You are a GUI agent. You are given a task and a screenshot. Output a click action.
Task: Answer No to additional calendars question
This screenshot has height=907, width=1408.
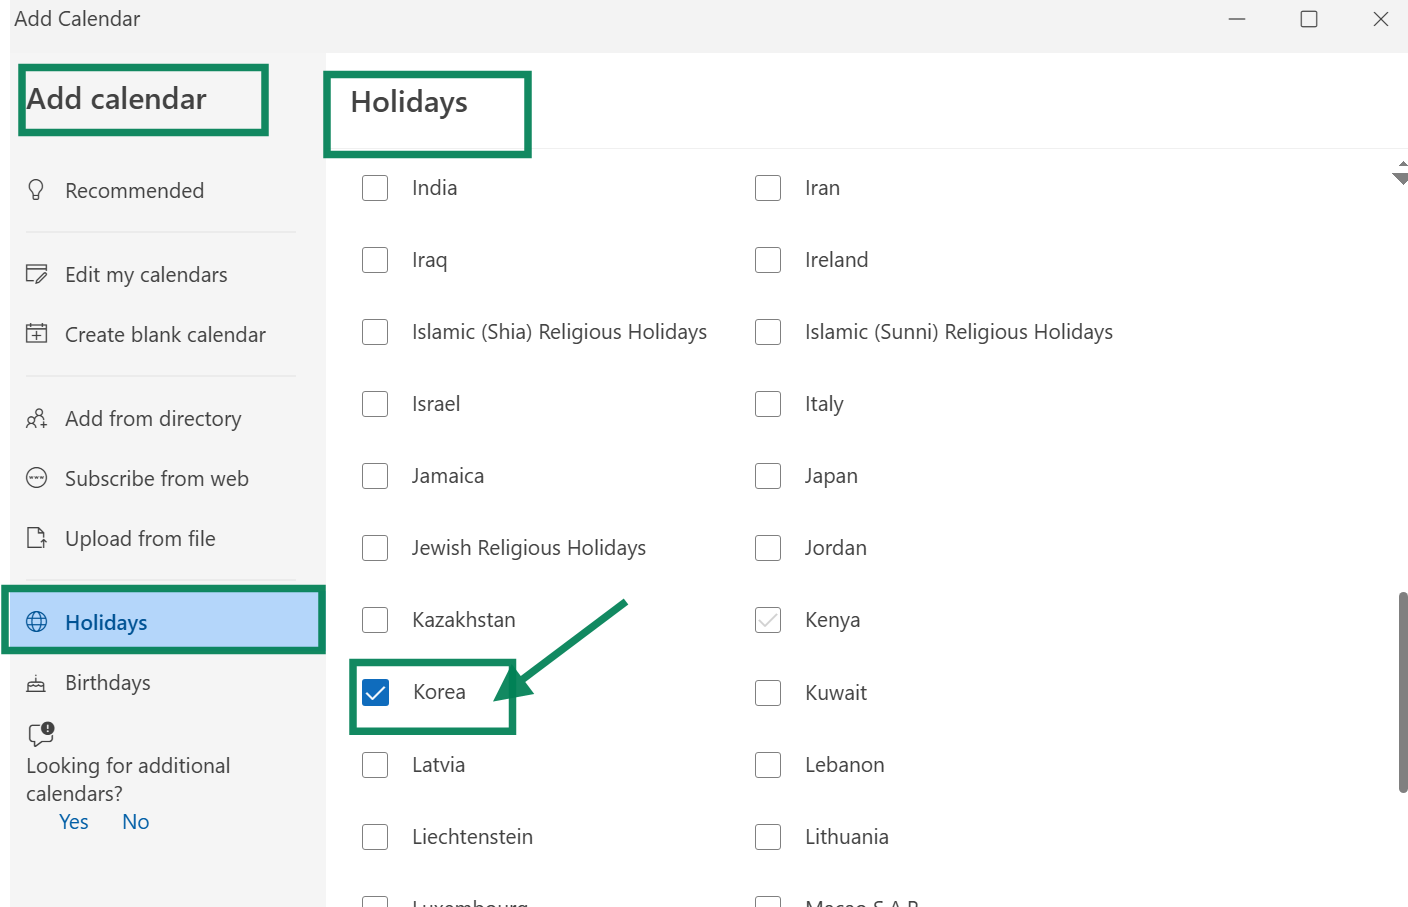point(136,822)
